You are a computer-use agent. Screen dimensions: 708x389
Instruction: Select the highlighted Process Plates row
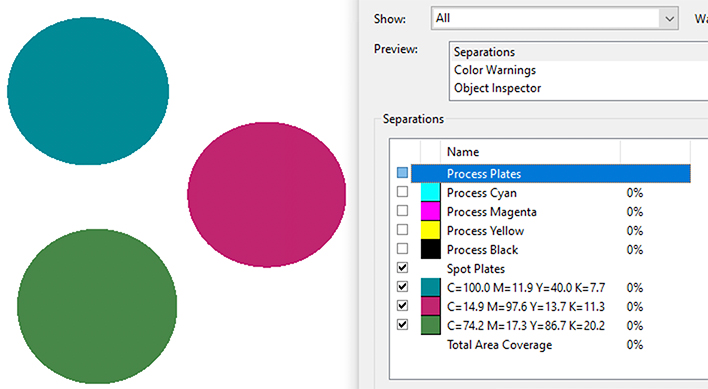pyautogui.click(x=551, y=174)
